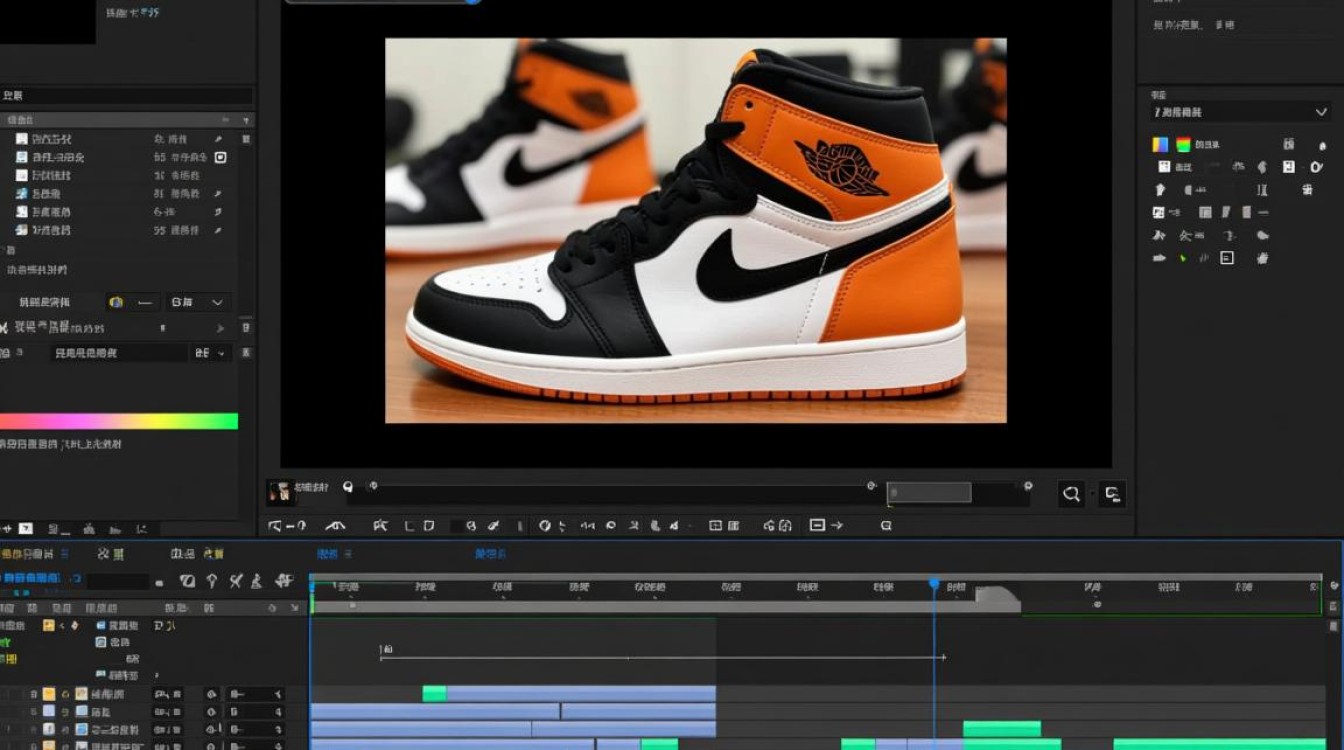Click the blue playhead handle on the timeline ruler

(934, 583)
